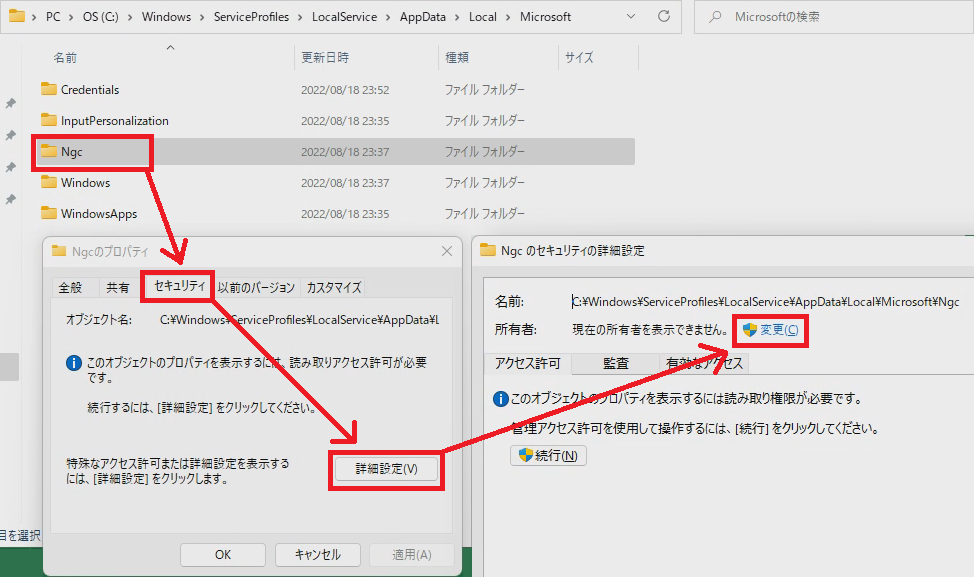Expand the chevron after ServiceProfiles in path
This screenshot has width=974, height=577.
tap(301, 17)
